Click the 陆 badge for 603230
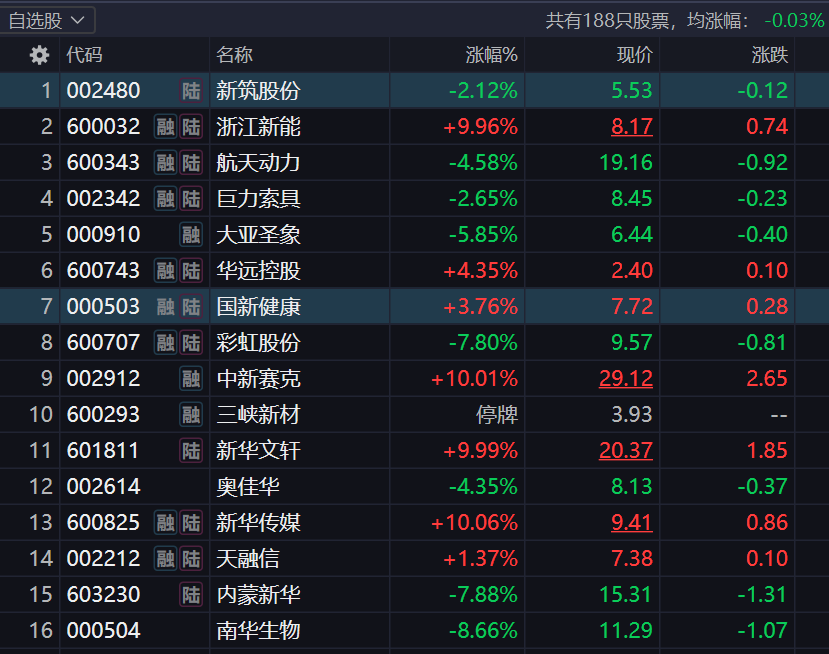This screenshot has height=654, width=829. pyautogui.click(x=191, y=595)
